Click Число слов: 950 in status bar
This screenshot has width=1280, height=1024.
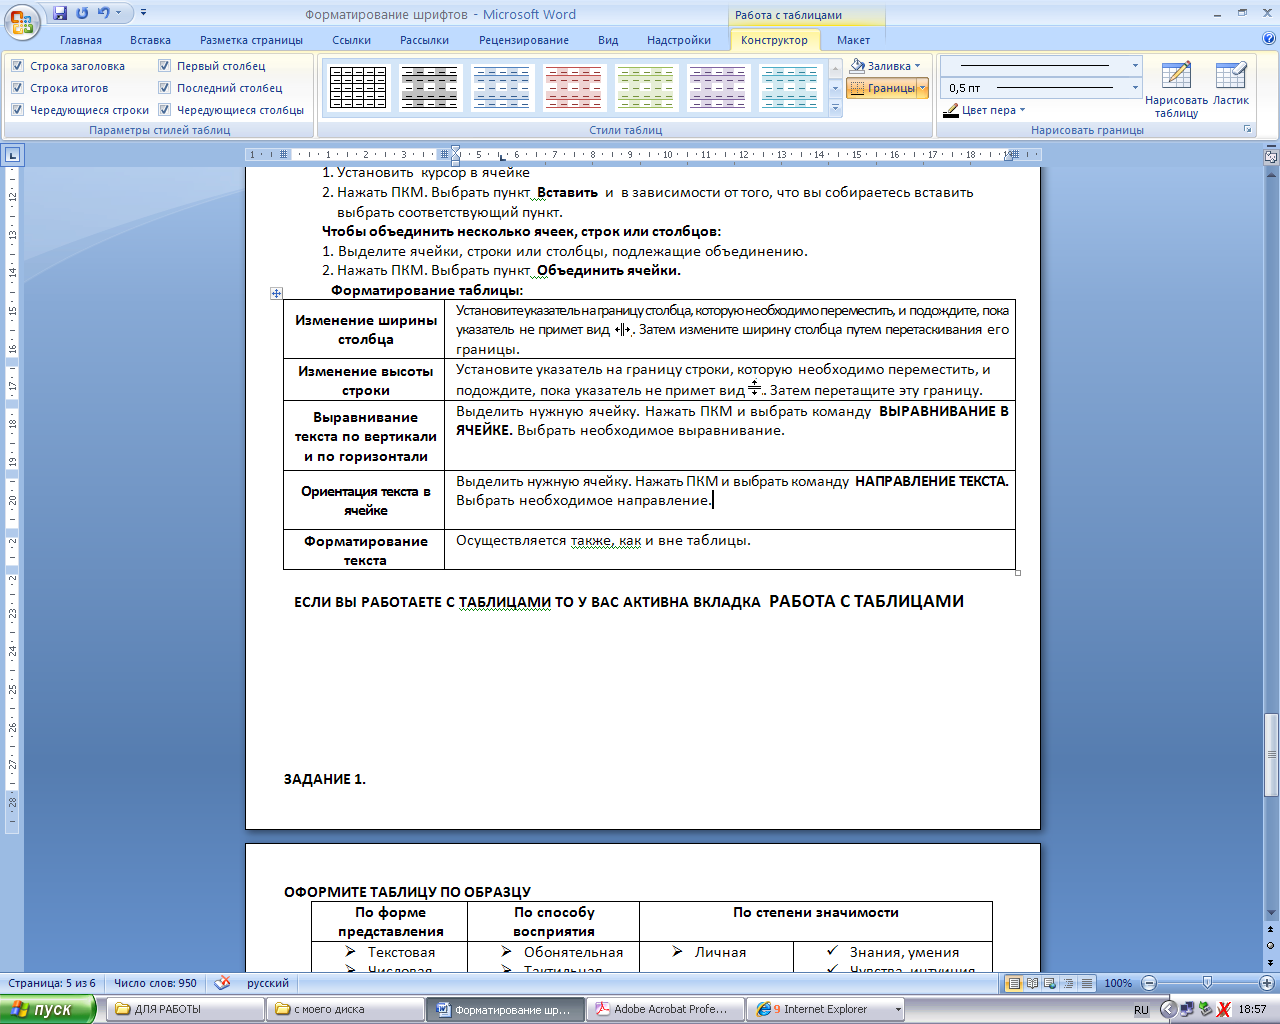155,983
